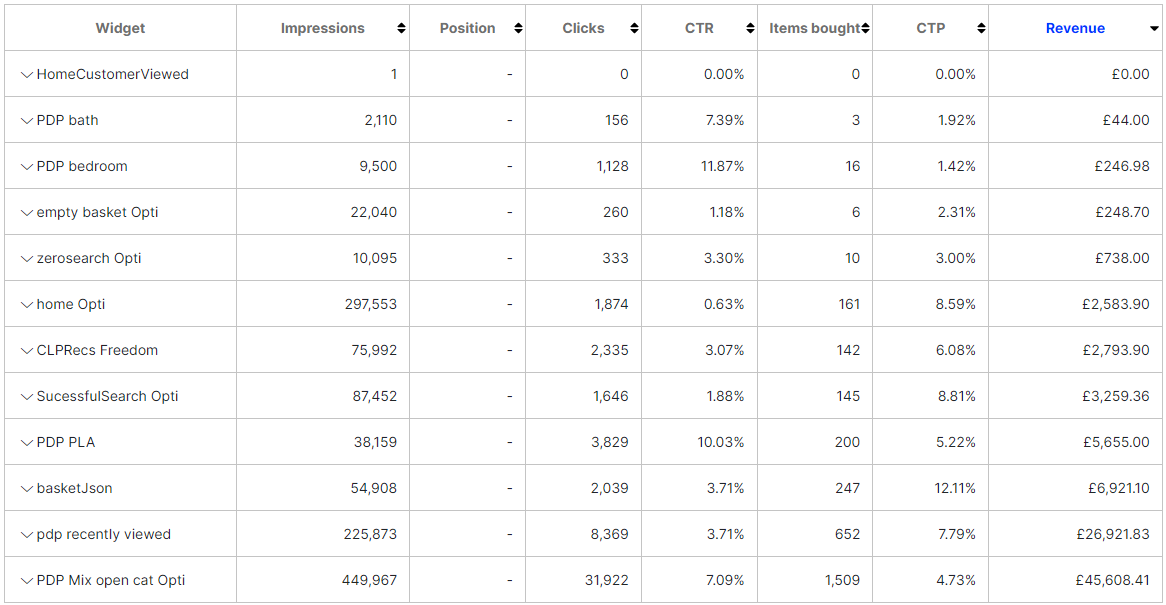Open zerosearch Opti row details chevron

27,258
